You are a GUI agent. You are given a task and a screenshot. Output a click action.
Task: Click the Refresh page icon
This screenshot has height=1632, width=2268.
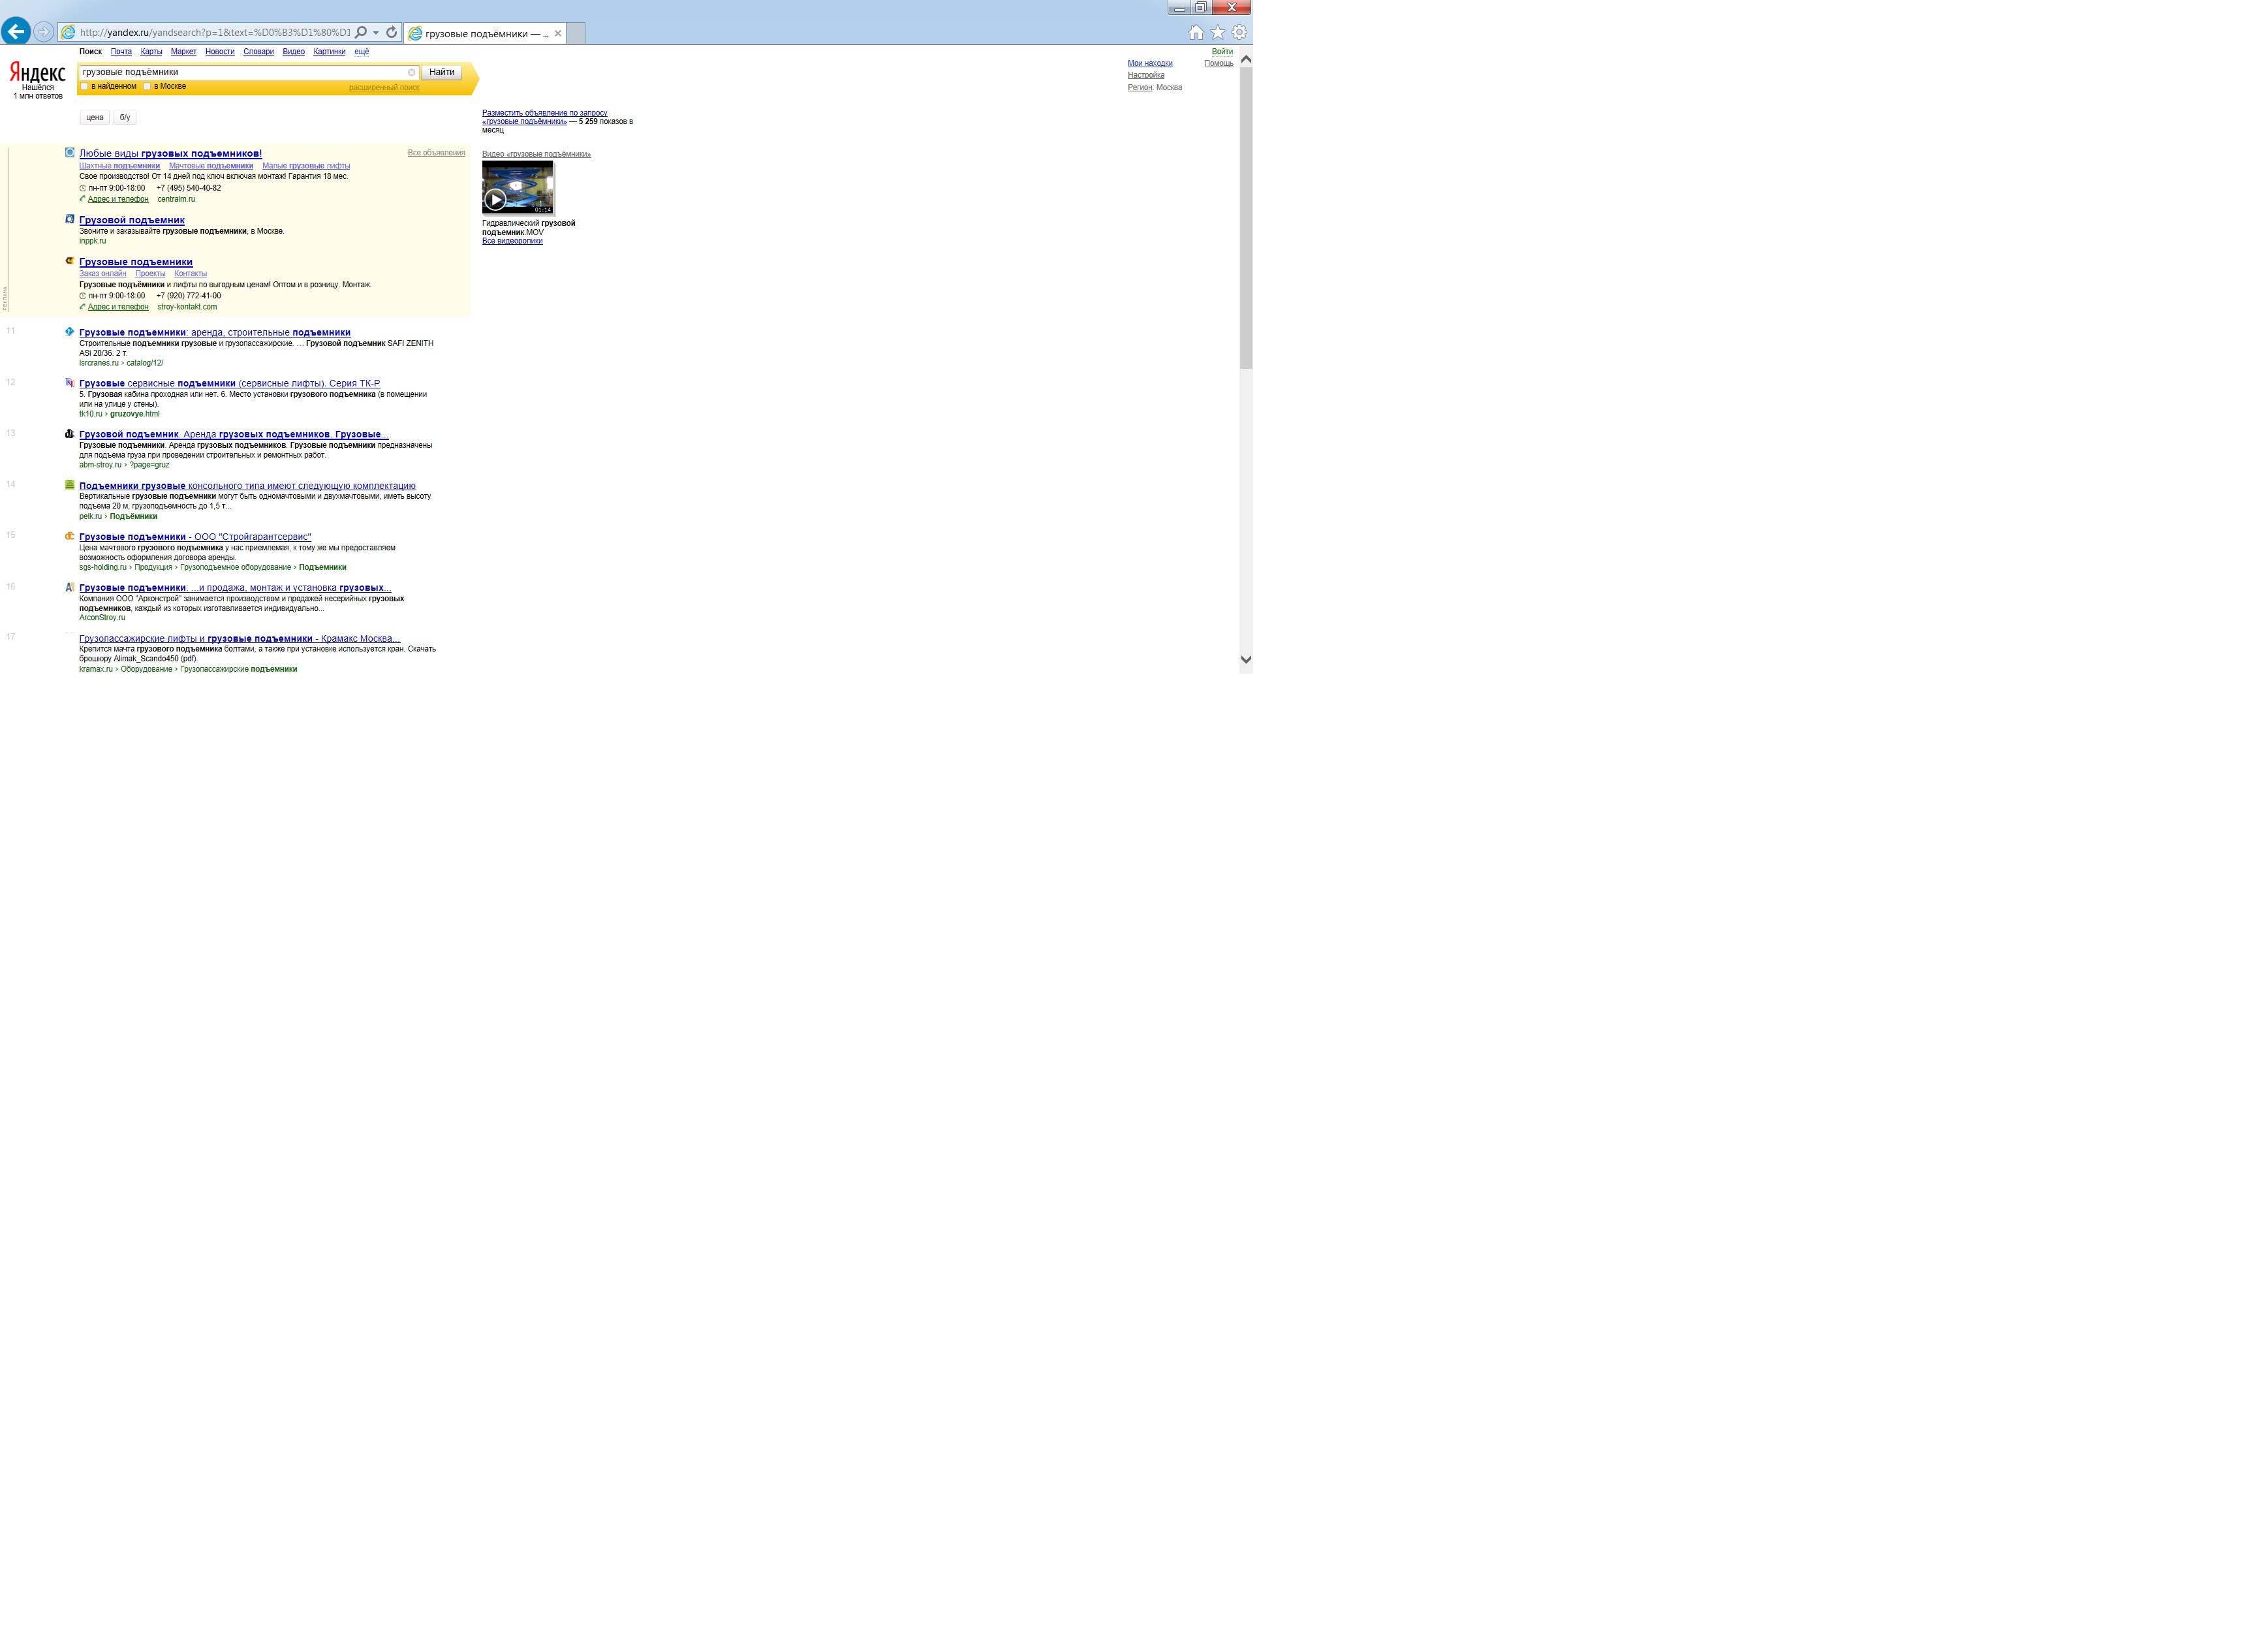pyautogui.click(x=392, y=32)
